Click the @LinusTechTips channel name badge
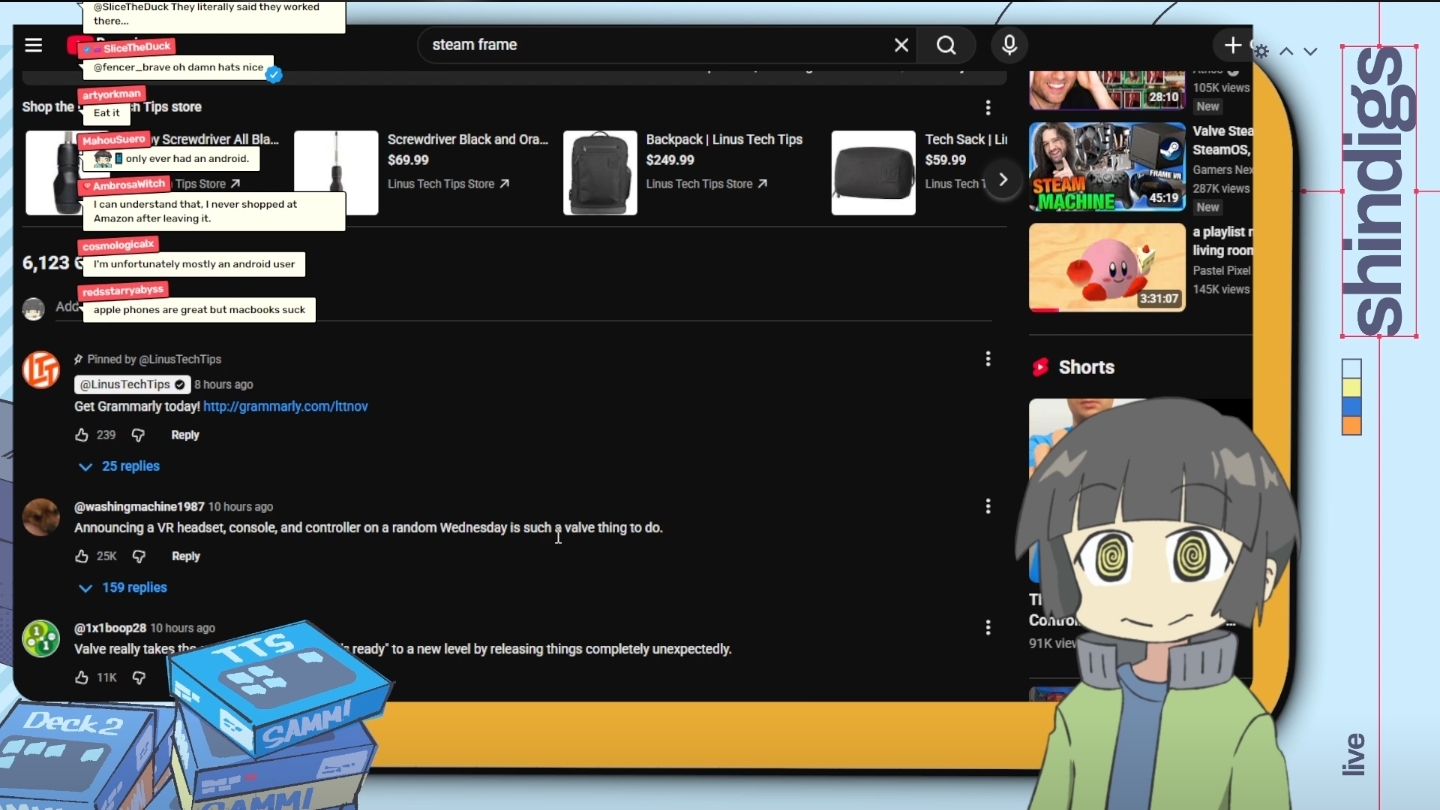 [132, 384]
